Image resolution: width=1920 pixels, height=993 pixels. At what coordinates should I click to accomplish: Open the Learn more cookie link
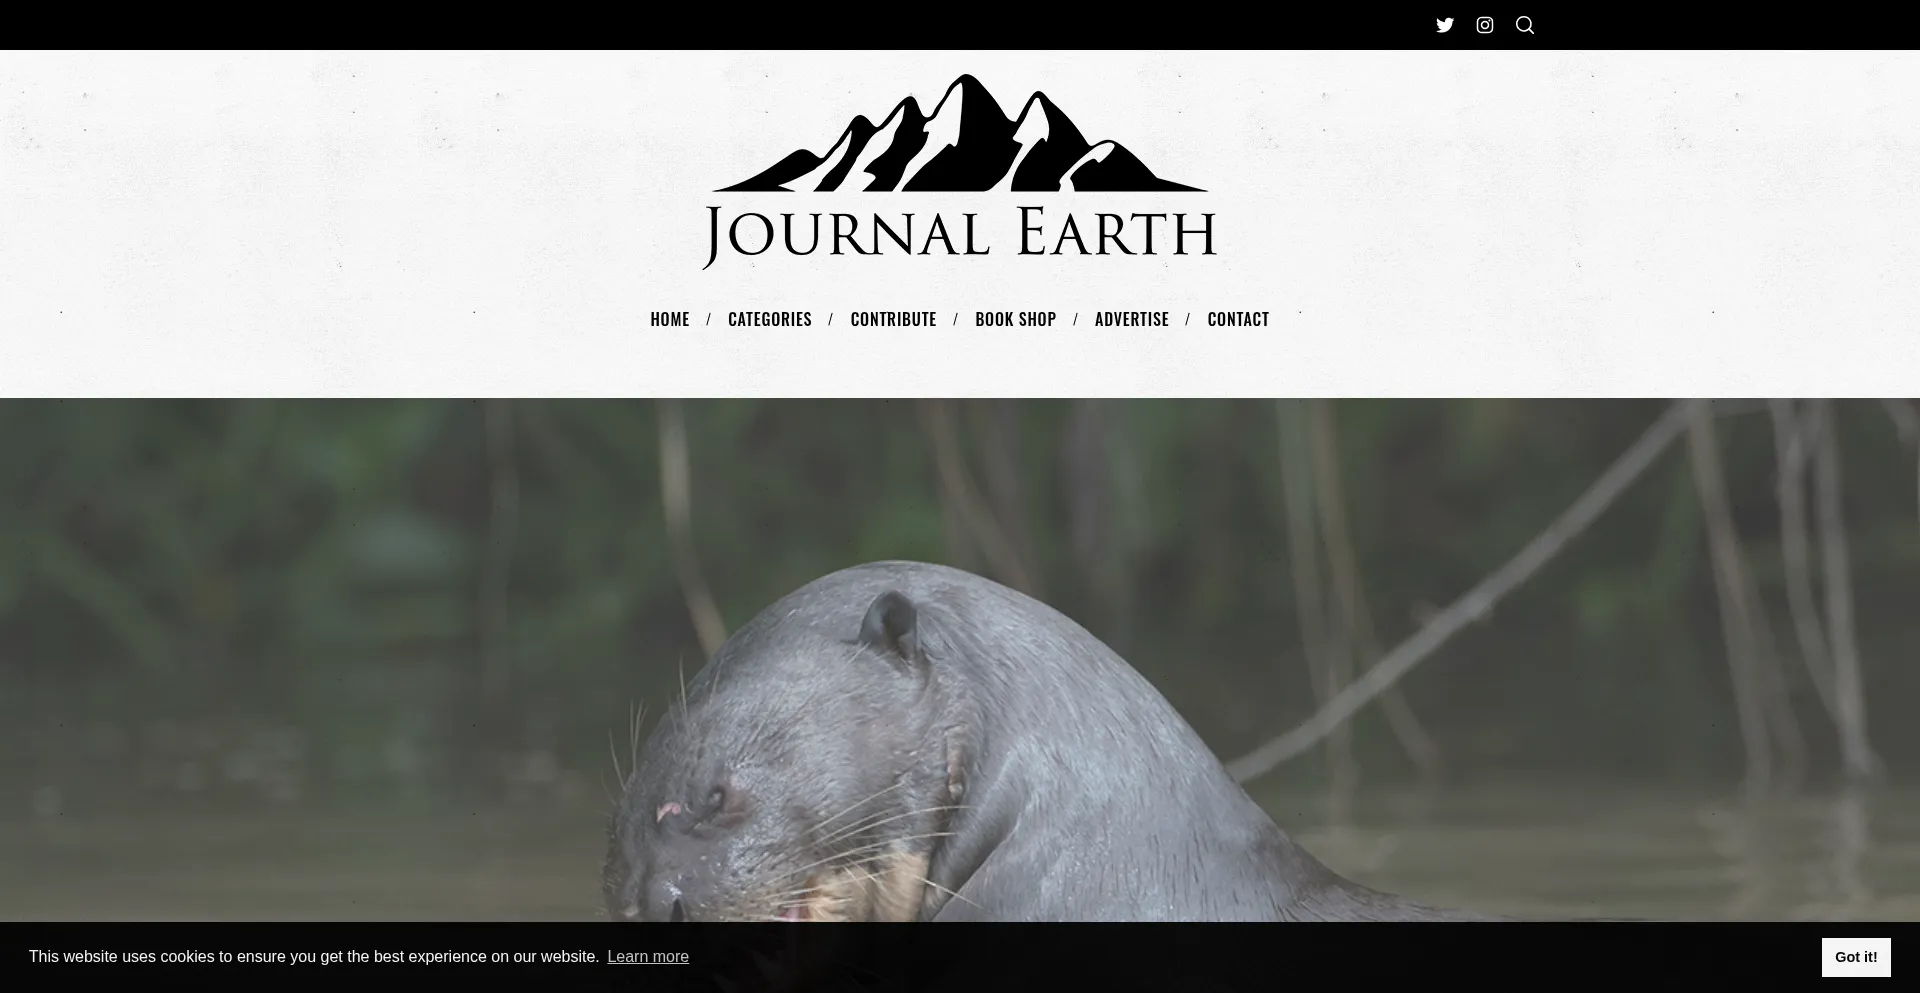click(647, 957)
